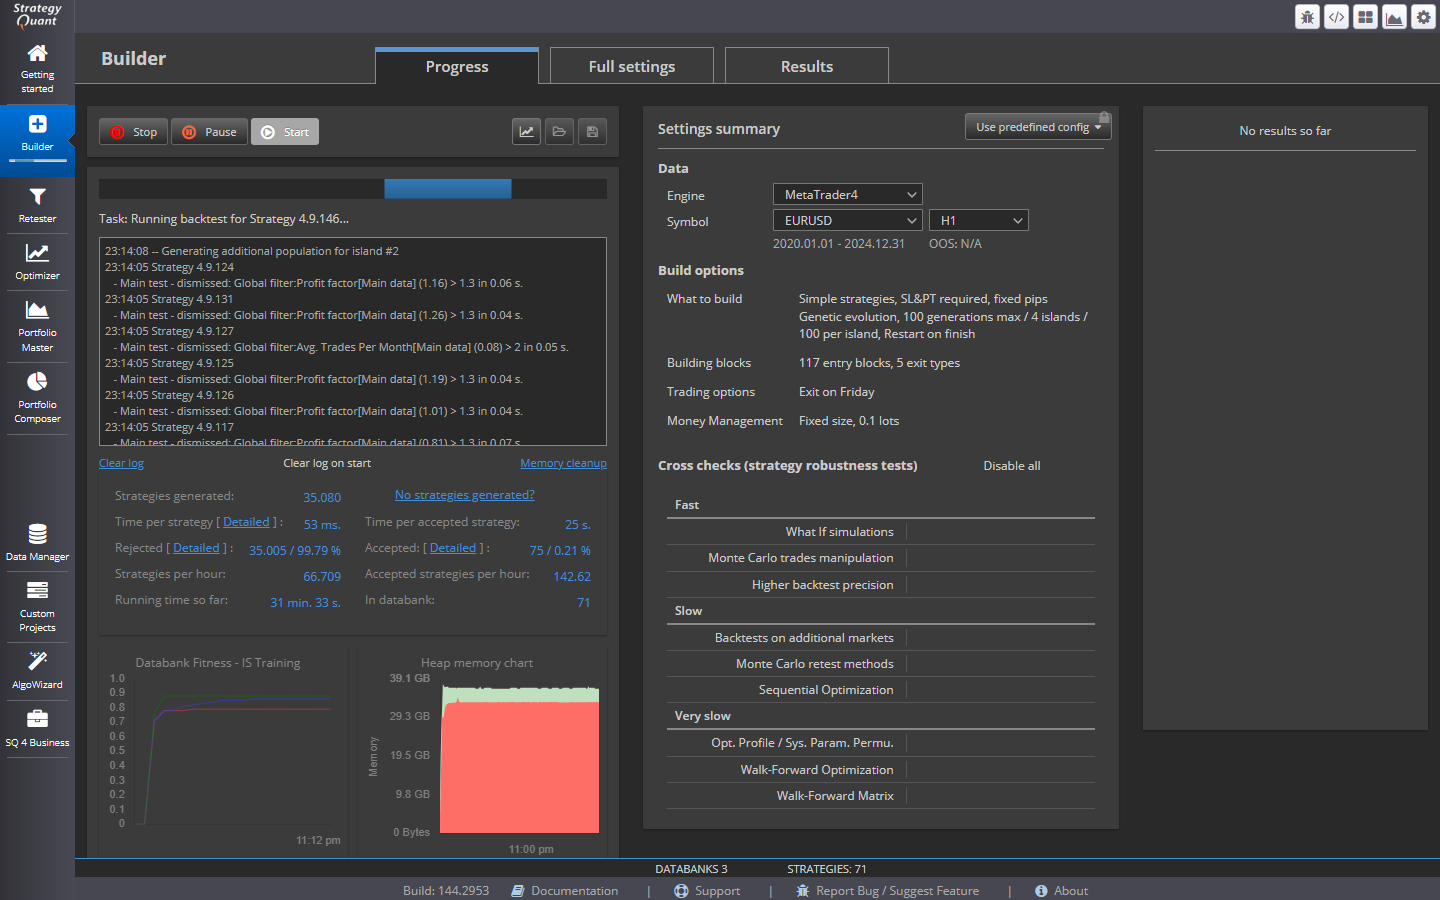This screenshot has height=900, width=1440.
Task: Click the save floppy disk toolbar icon
Action: tap(592, 132)
